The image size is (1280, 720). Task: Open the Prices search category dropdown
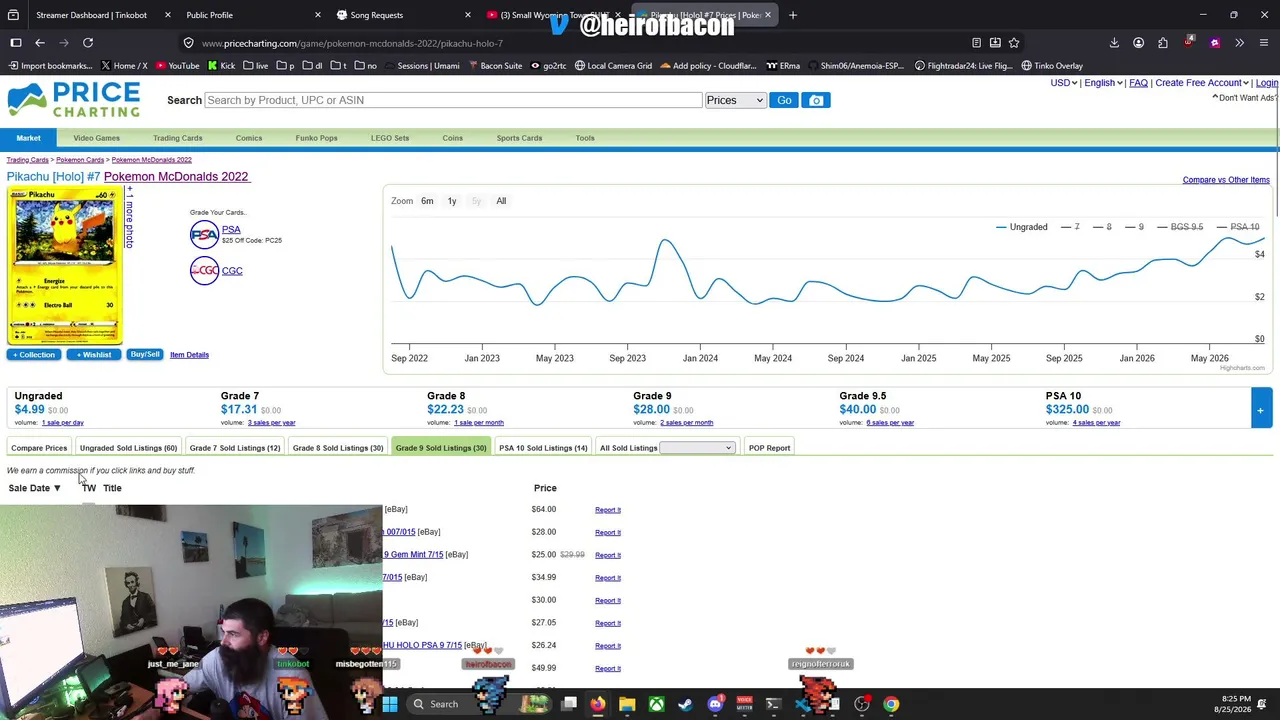(x=735, y=100)
